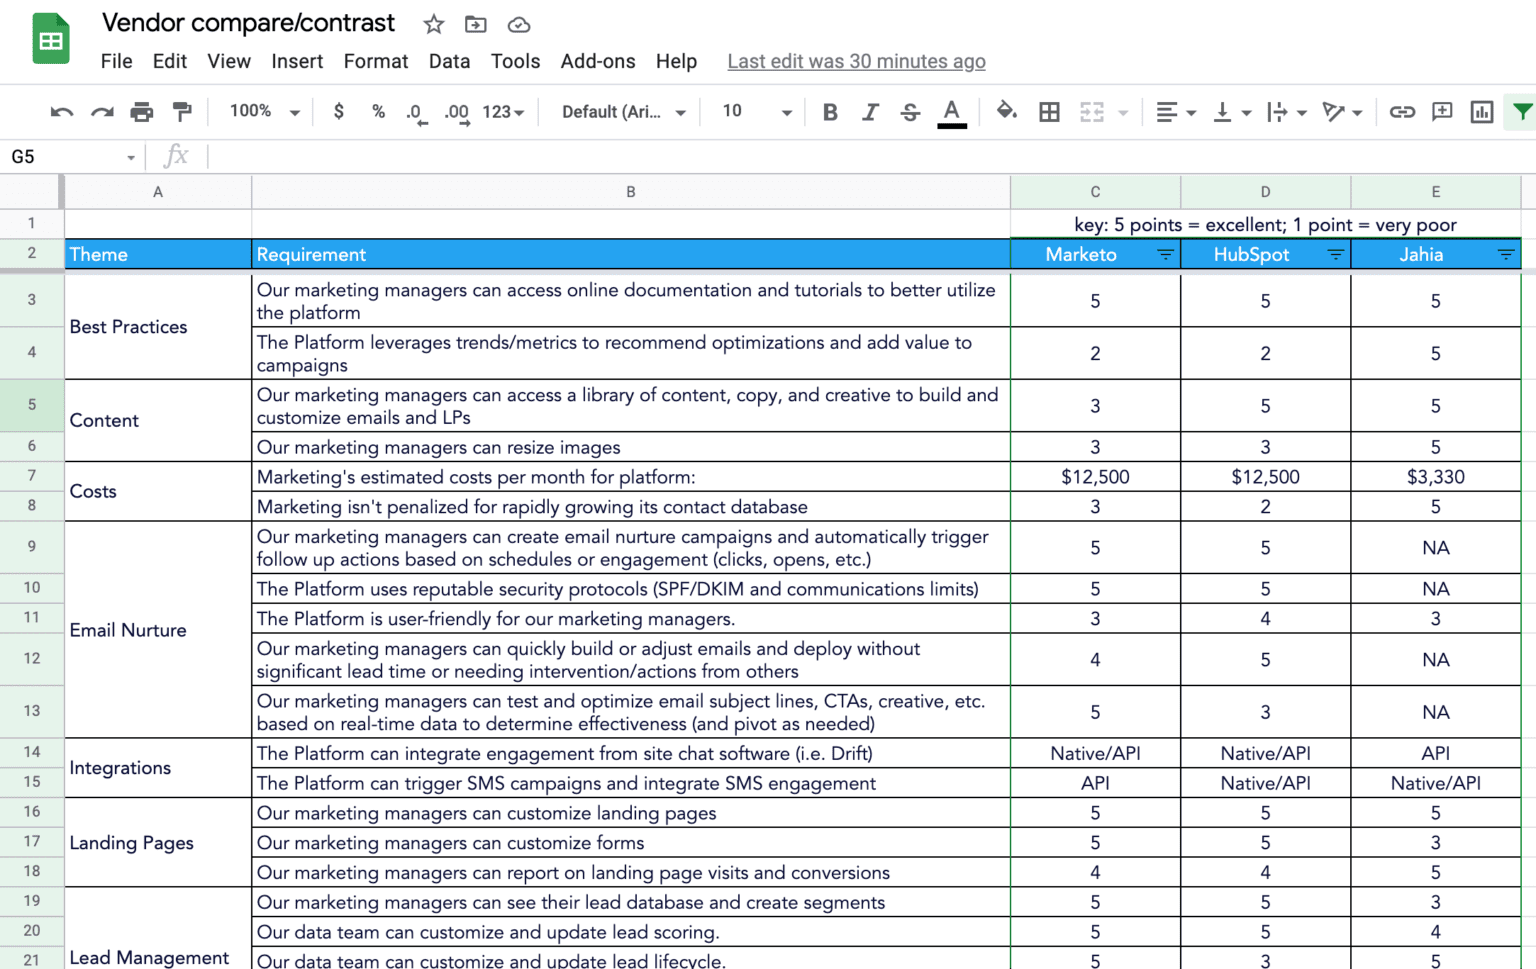Open the Add-ons menu
Viewport: 1536px width, 969px height.
[x=598, y=61]
